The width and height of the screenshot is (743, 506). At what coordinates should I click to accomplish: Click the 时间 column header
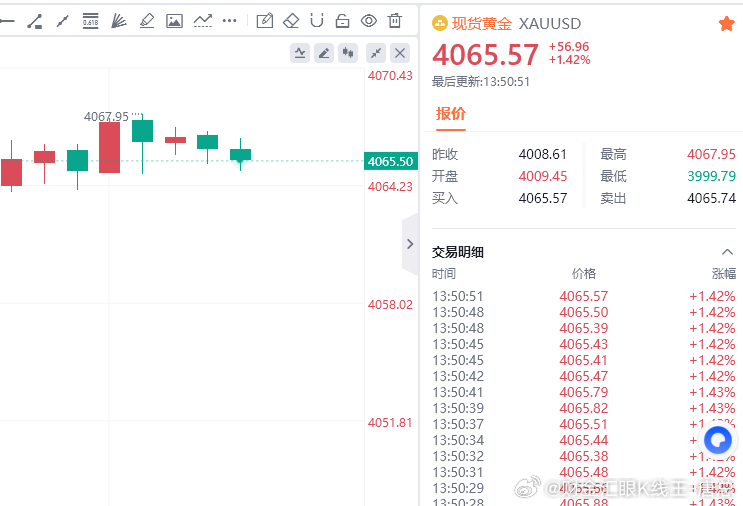pos(444,273)
